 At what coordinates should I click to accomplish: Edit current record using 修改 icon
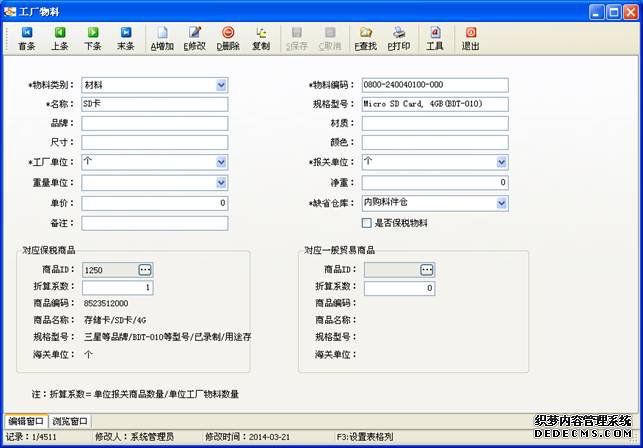tap(194, 38)
